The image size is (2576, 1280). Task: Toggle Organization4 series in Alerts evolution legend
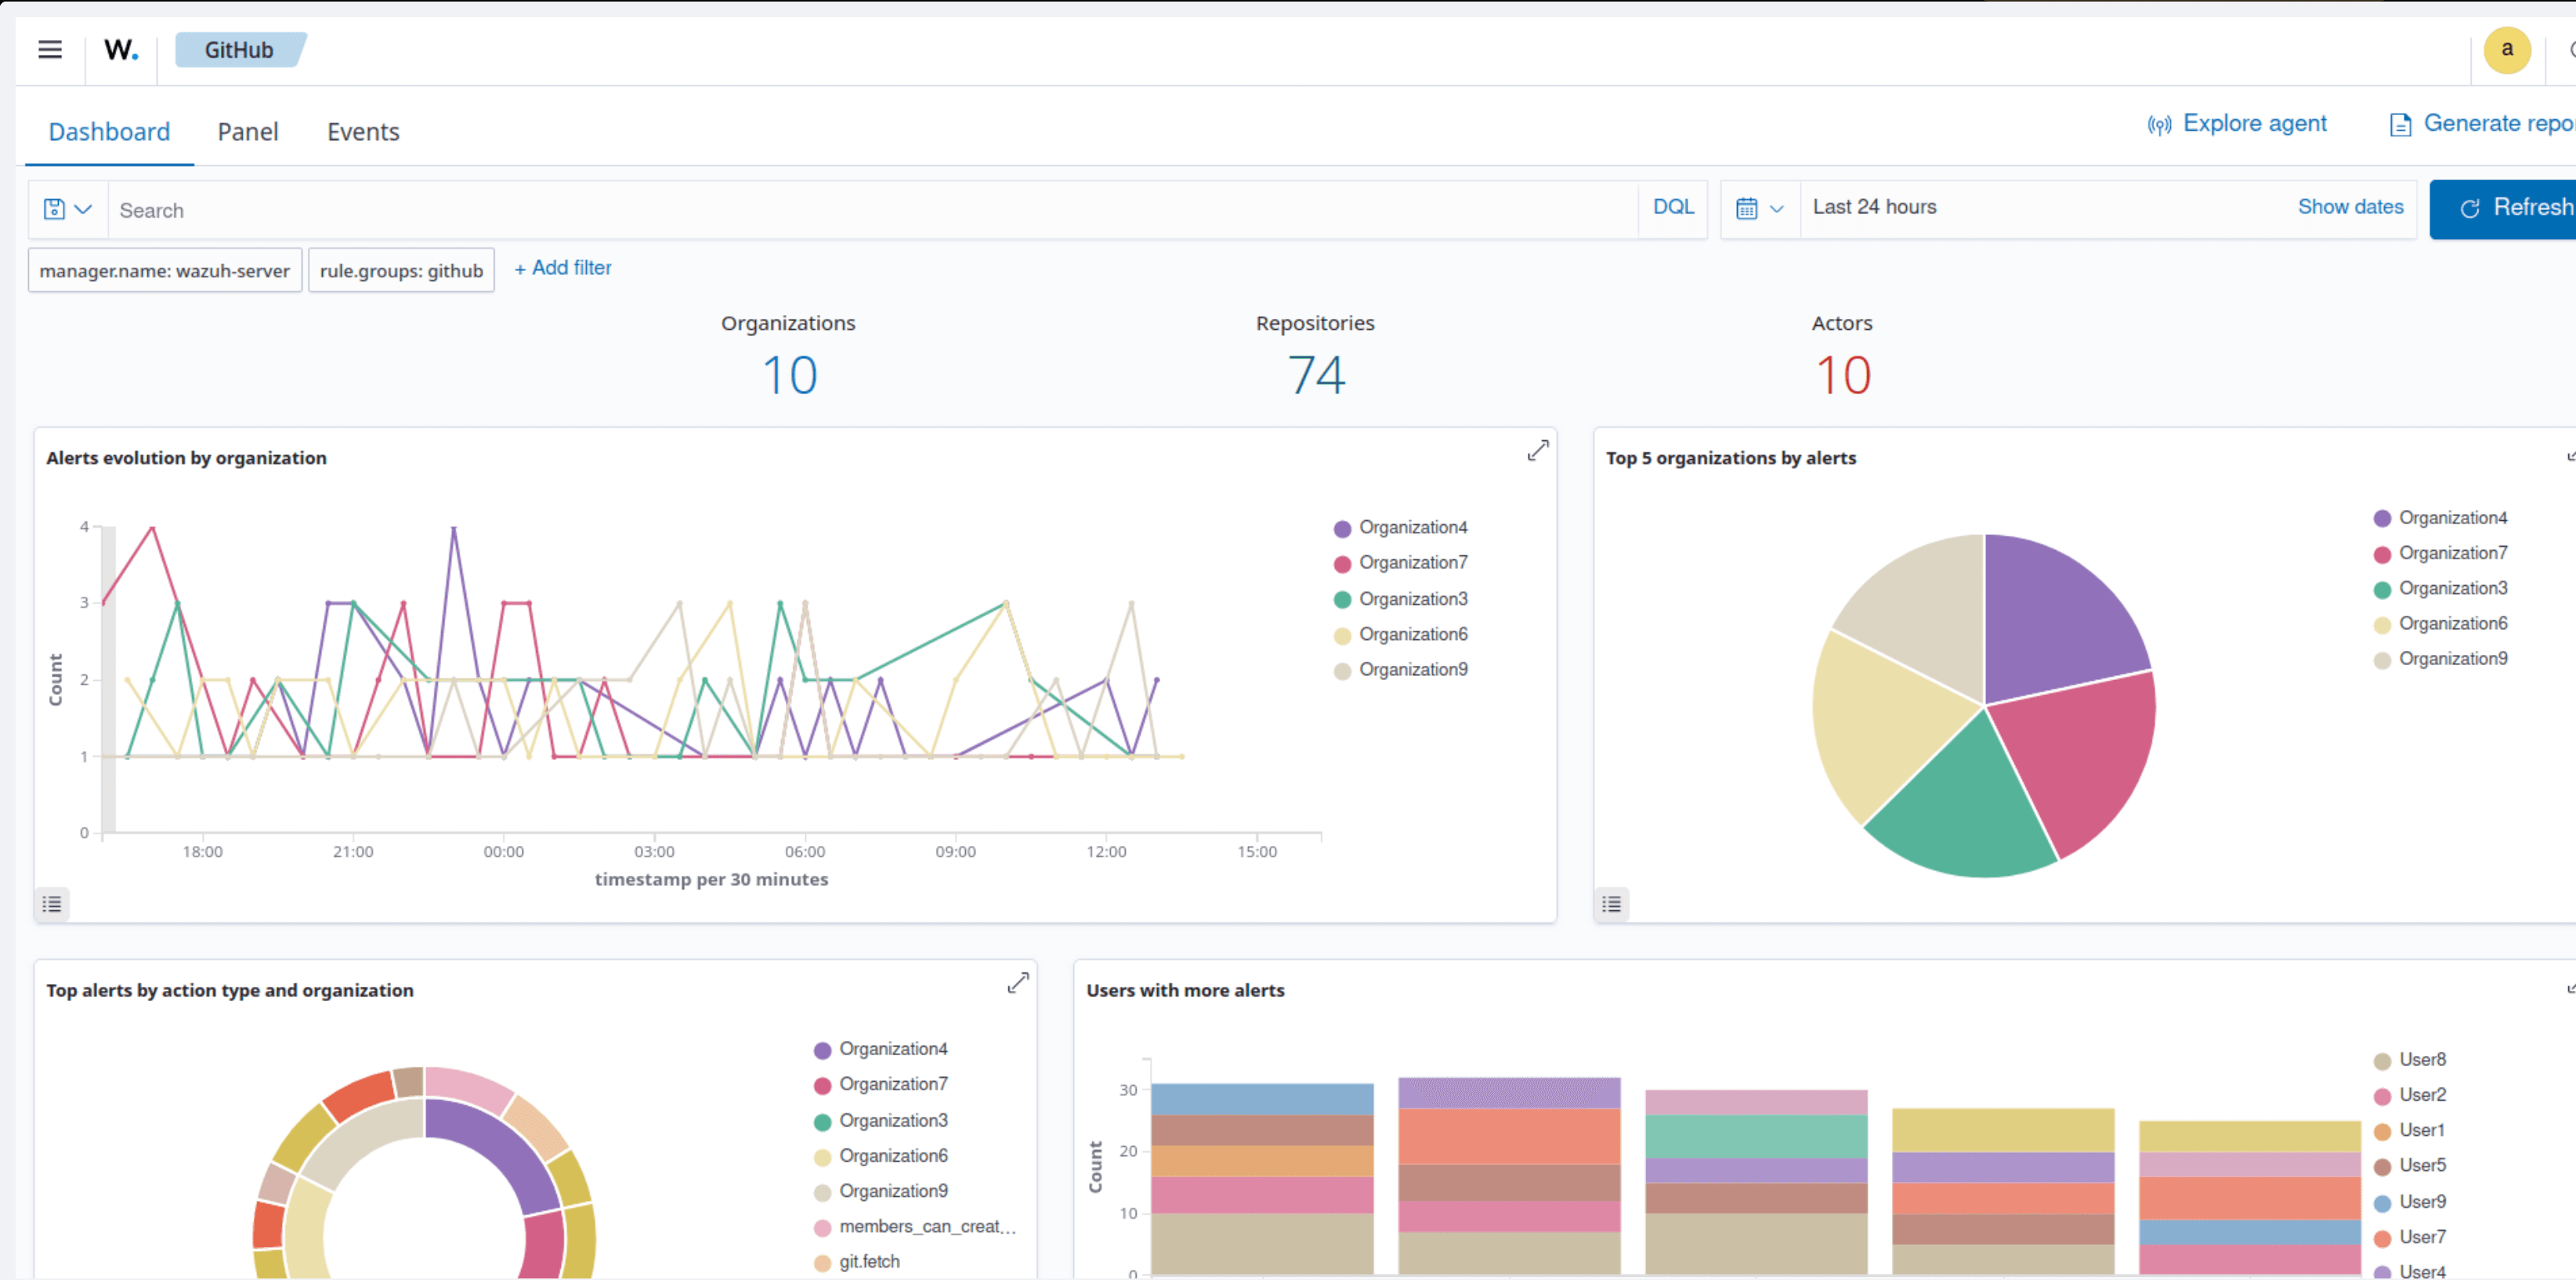[1412, 527]
